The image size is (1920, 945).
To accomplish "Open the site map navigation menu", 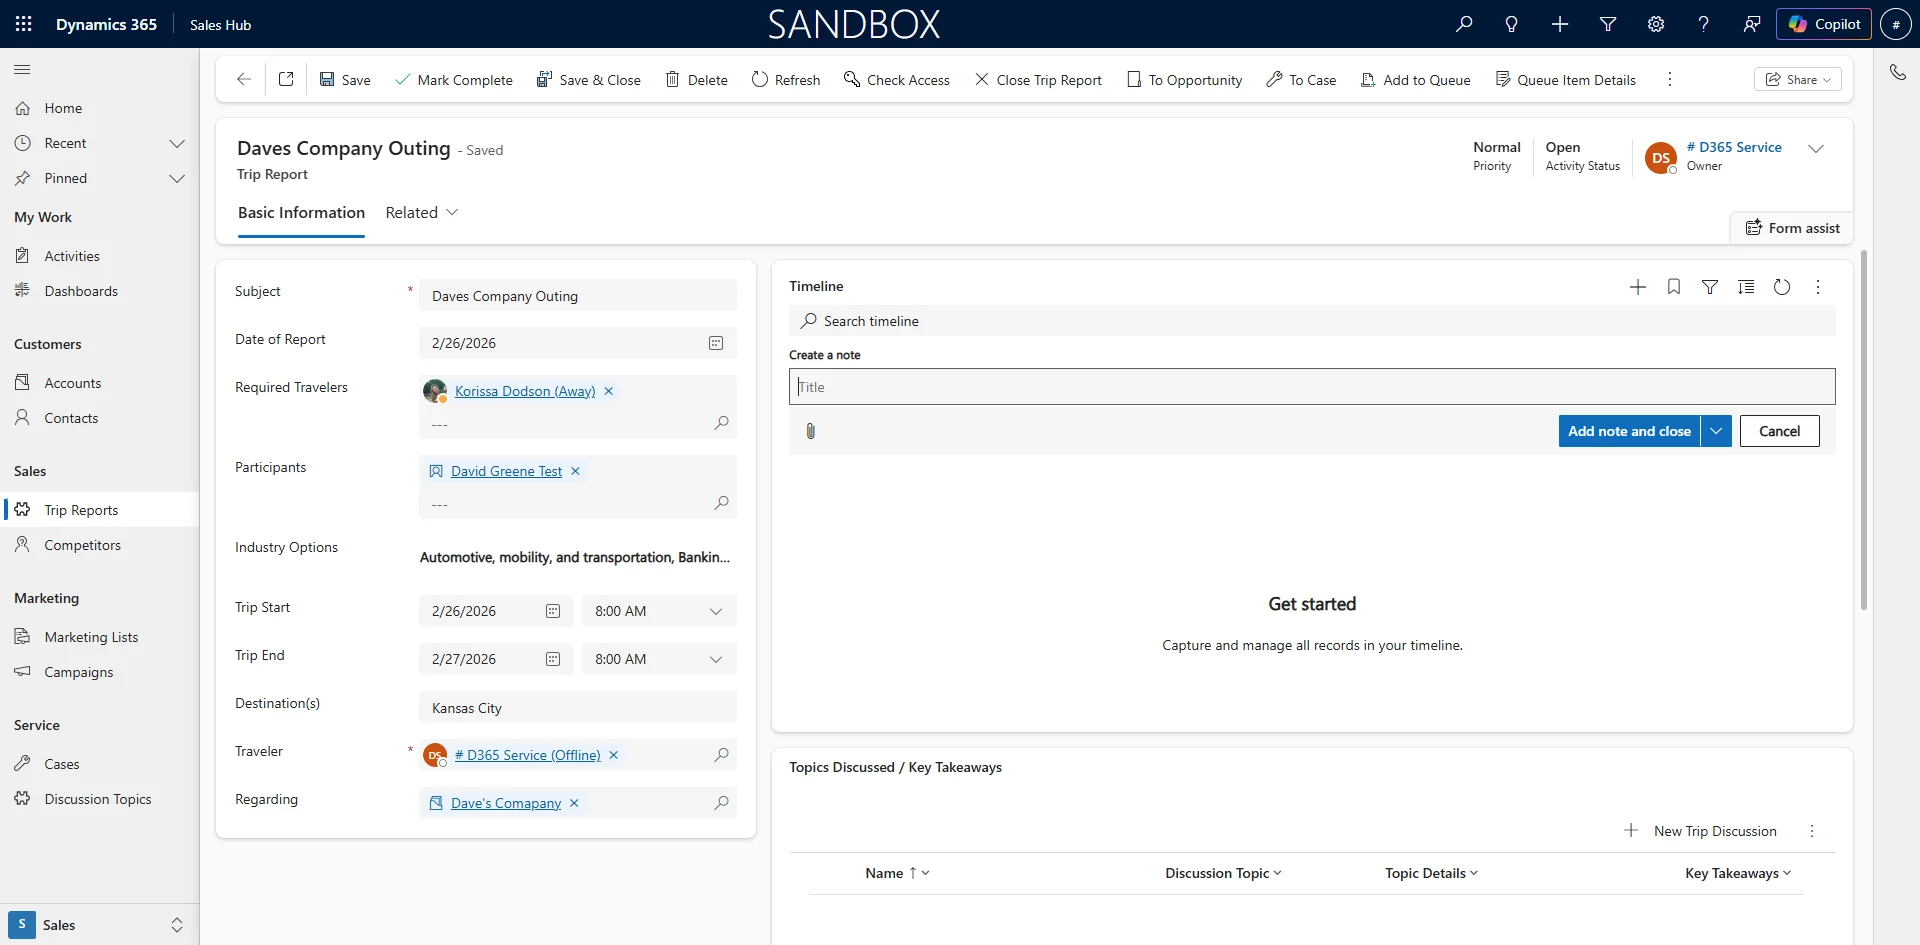I will click(22, 69).
